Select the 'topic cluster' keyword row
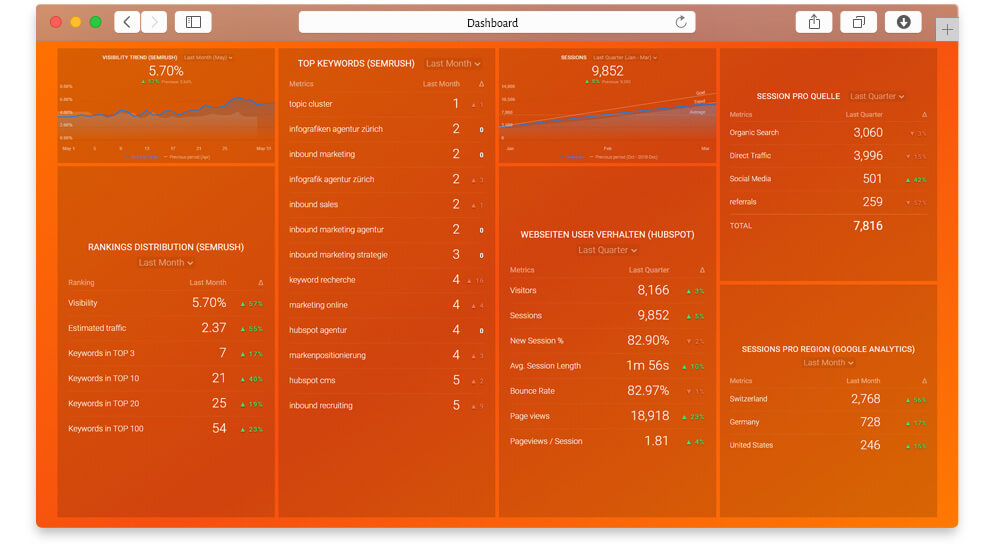This screenshot has height=550, width=1000. coord(386,104)
